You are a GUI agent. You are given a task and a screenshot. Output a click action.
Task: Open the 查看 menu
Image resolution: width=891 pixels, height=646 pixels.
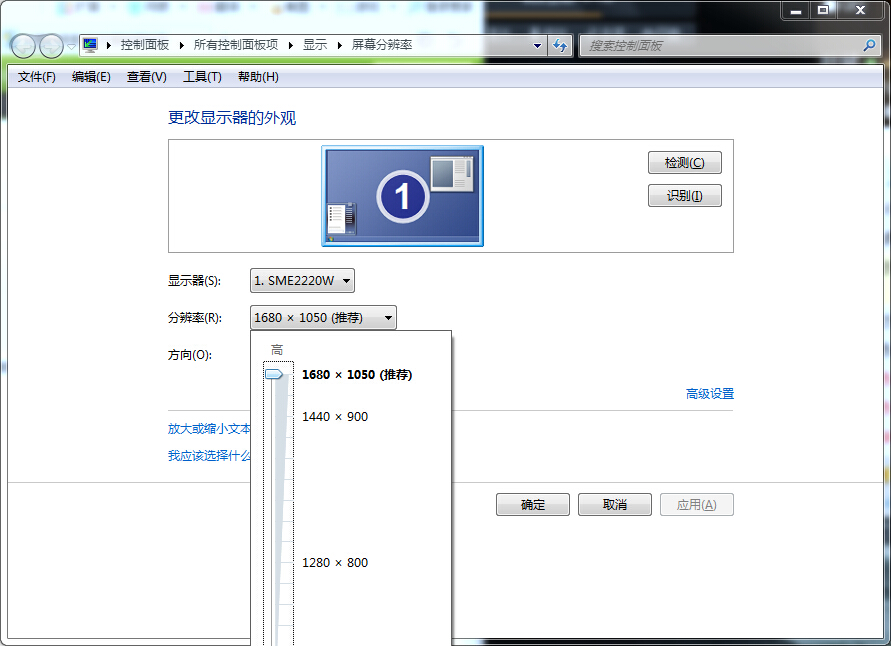point(146,76)
